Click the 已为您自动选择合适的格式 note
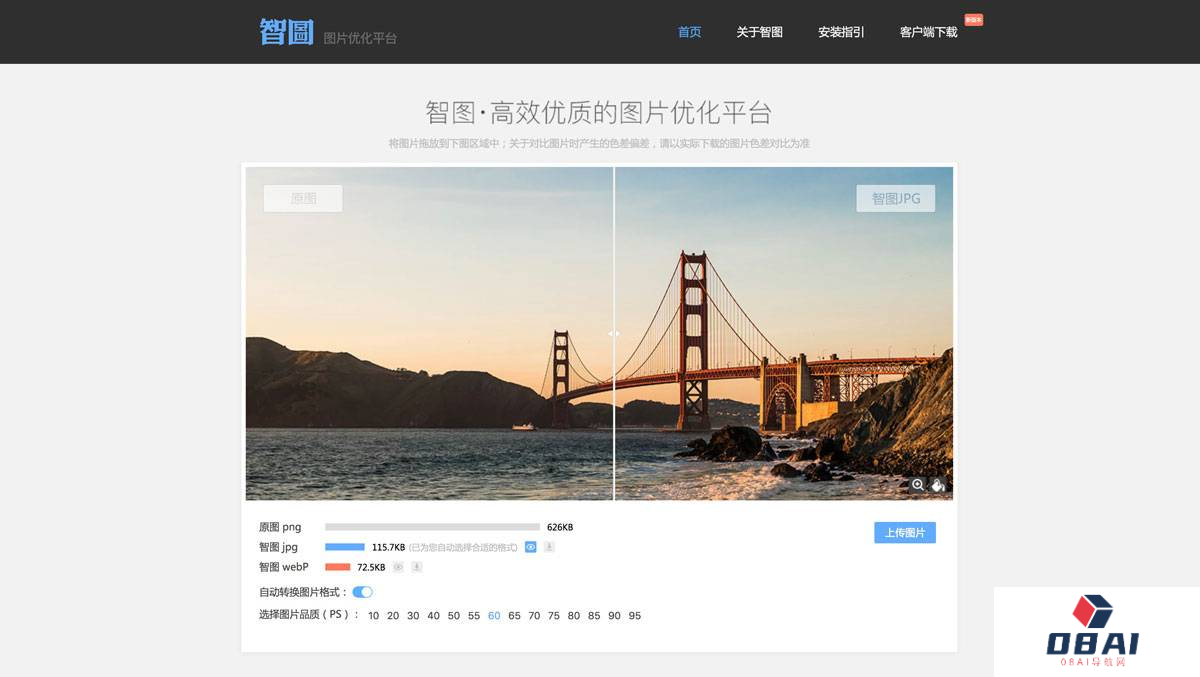 [x=464, y=548]
